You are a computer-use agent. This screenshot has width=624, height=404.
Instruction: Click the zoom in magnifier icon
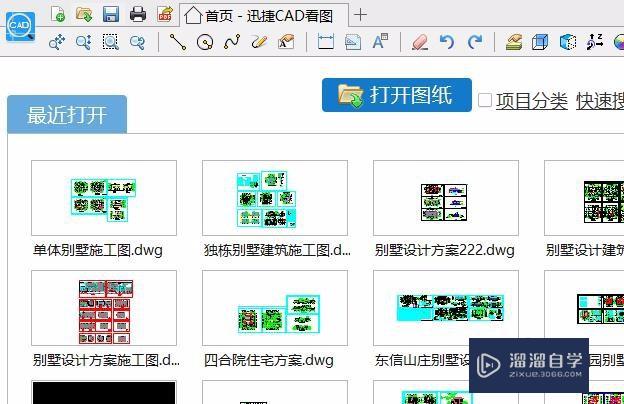pyautogui.click(x=84, y=42)
